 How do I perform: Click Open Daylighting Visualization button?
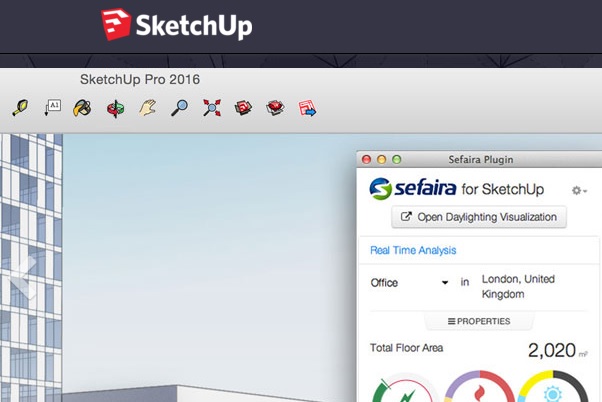click(x=479, y=217)
